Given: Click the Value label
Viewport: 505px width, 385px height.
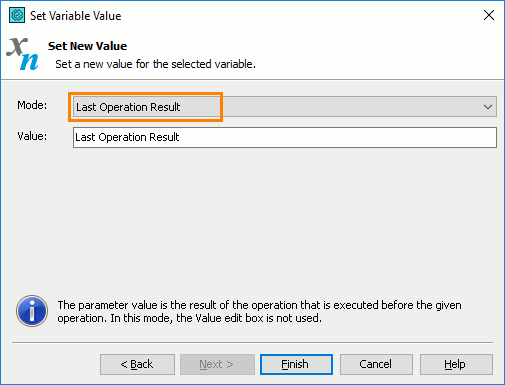Looking at the screenshot, I should pos(32,136).
